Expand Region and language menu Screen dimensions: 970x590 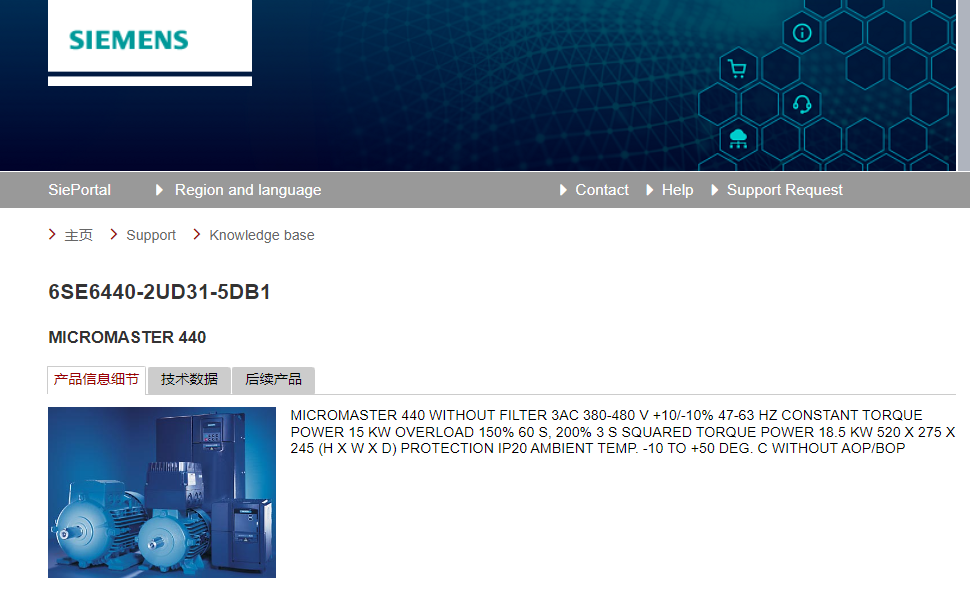[x=247, y=190]
